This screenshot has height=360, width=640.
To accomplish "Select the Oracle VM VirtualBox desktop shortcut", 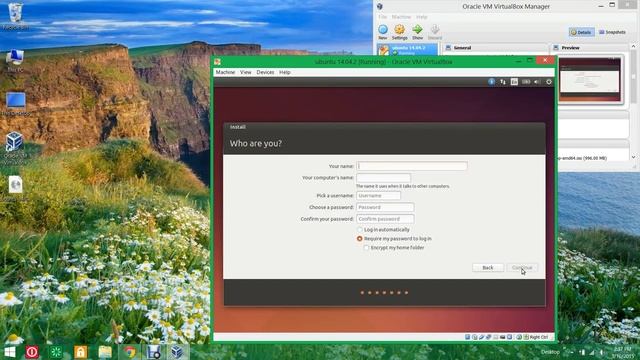I will point(15,148).
